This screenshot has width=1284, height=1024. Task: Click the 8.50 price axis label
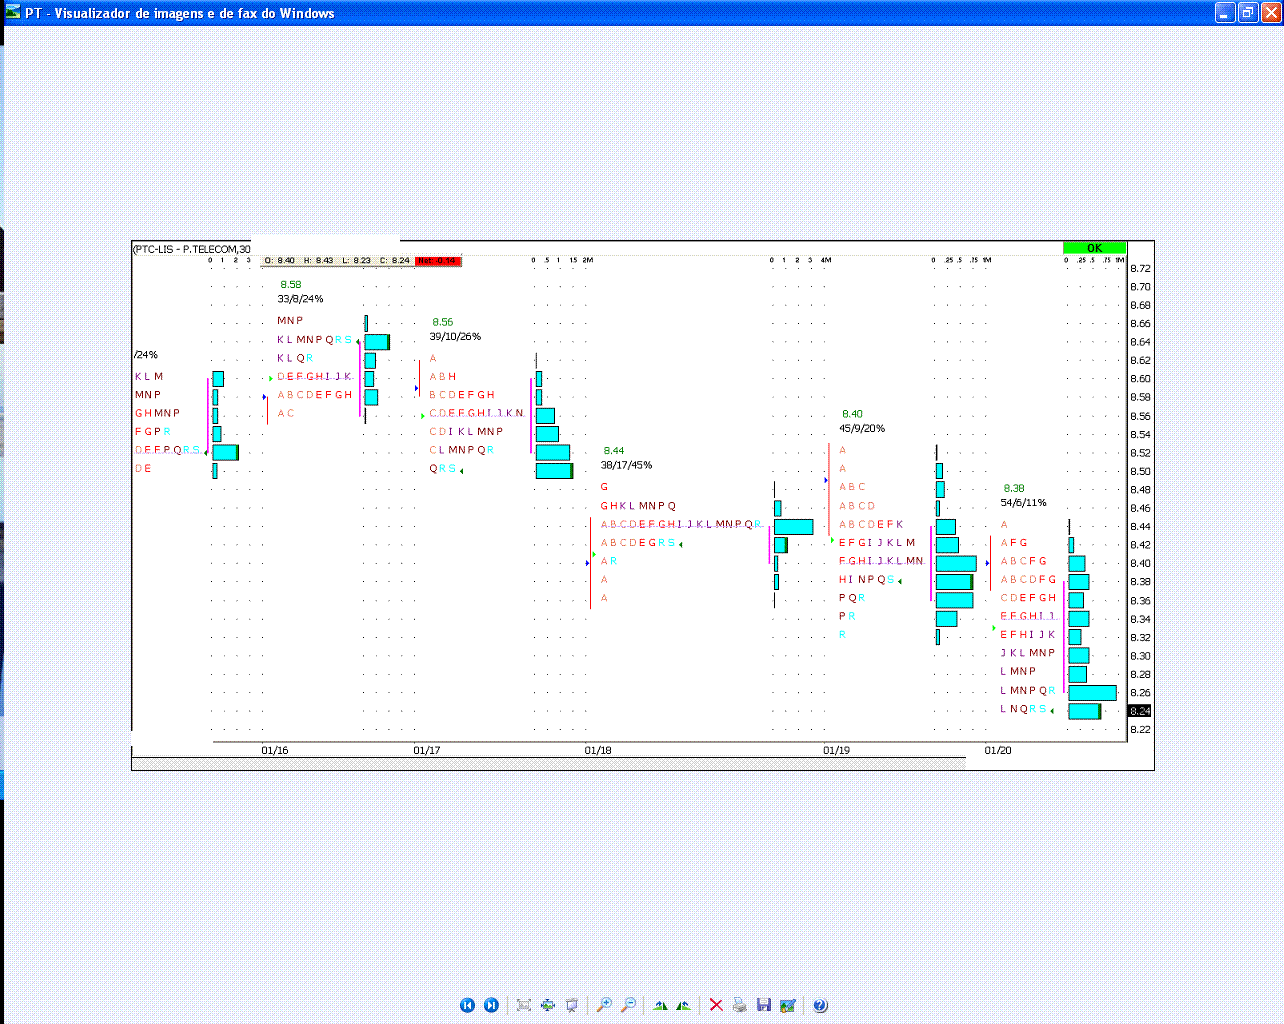pos(1140,472)
